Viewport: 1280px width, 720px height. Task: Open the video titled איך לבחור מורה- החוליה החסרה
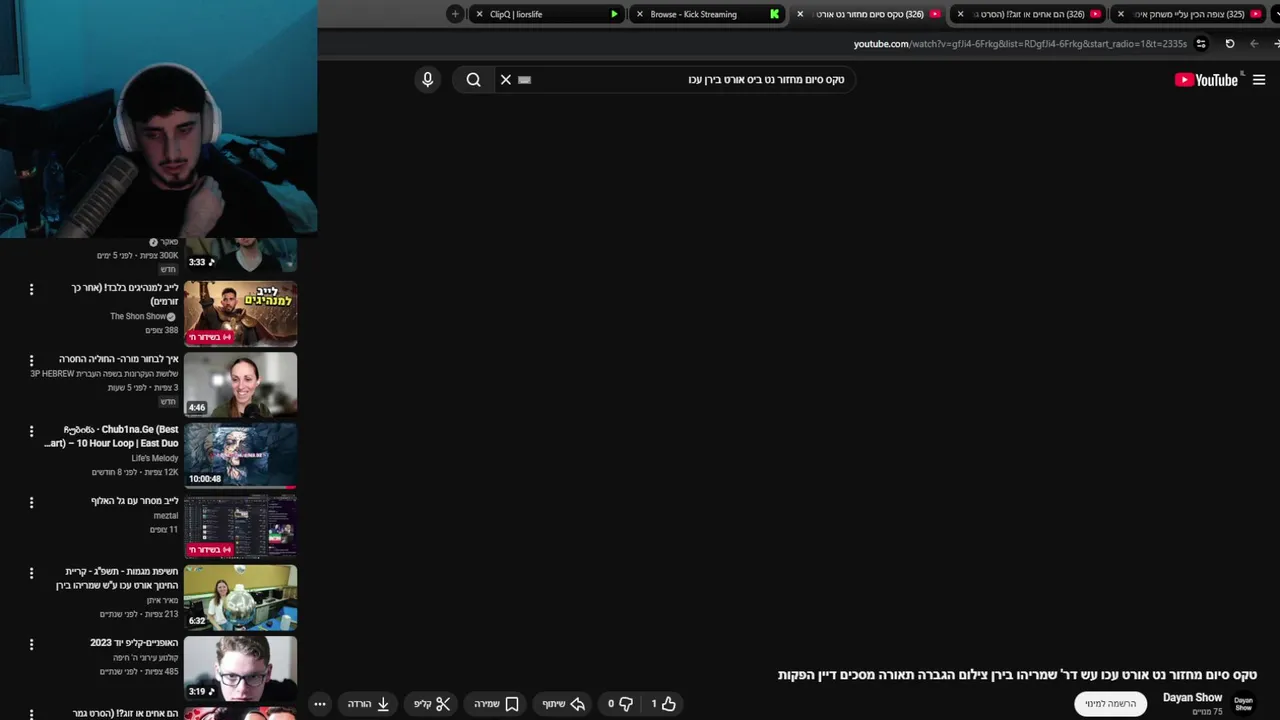tap(118, 359)
